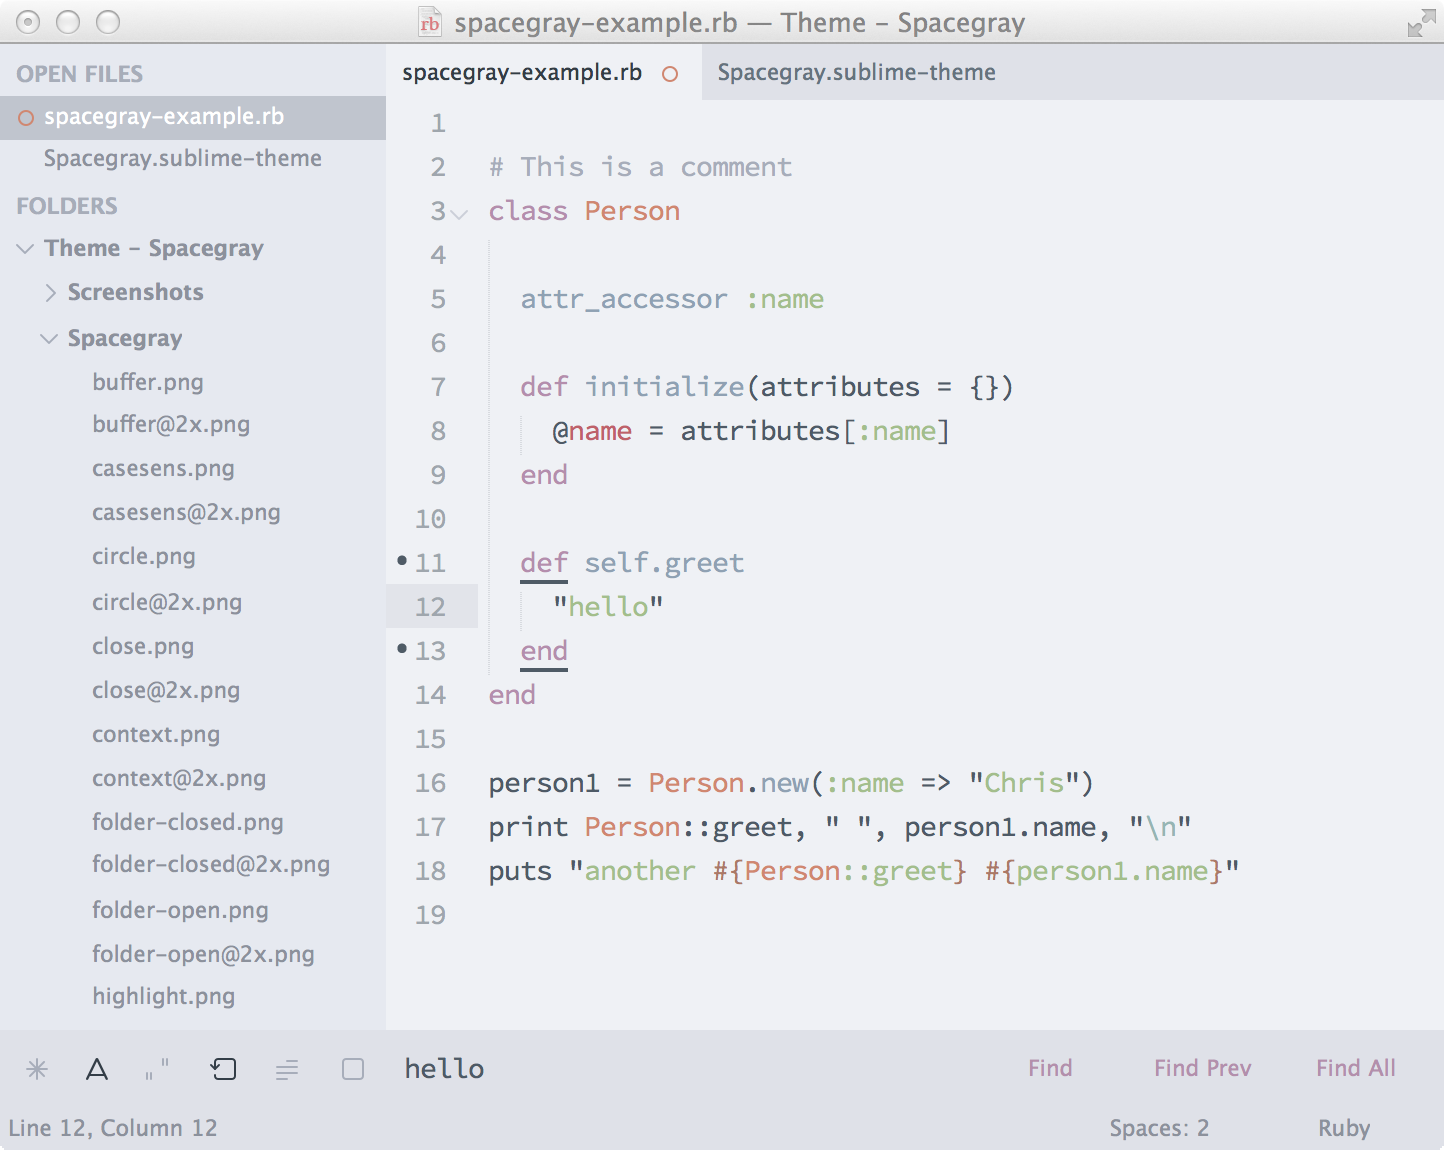Open folder-open@2x.png in the sidebar
Image resolution: width=1444 pixels, height=1150 pixels.
click(x=203, y=954)
